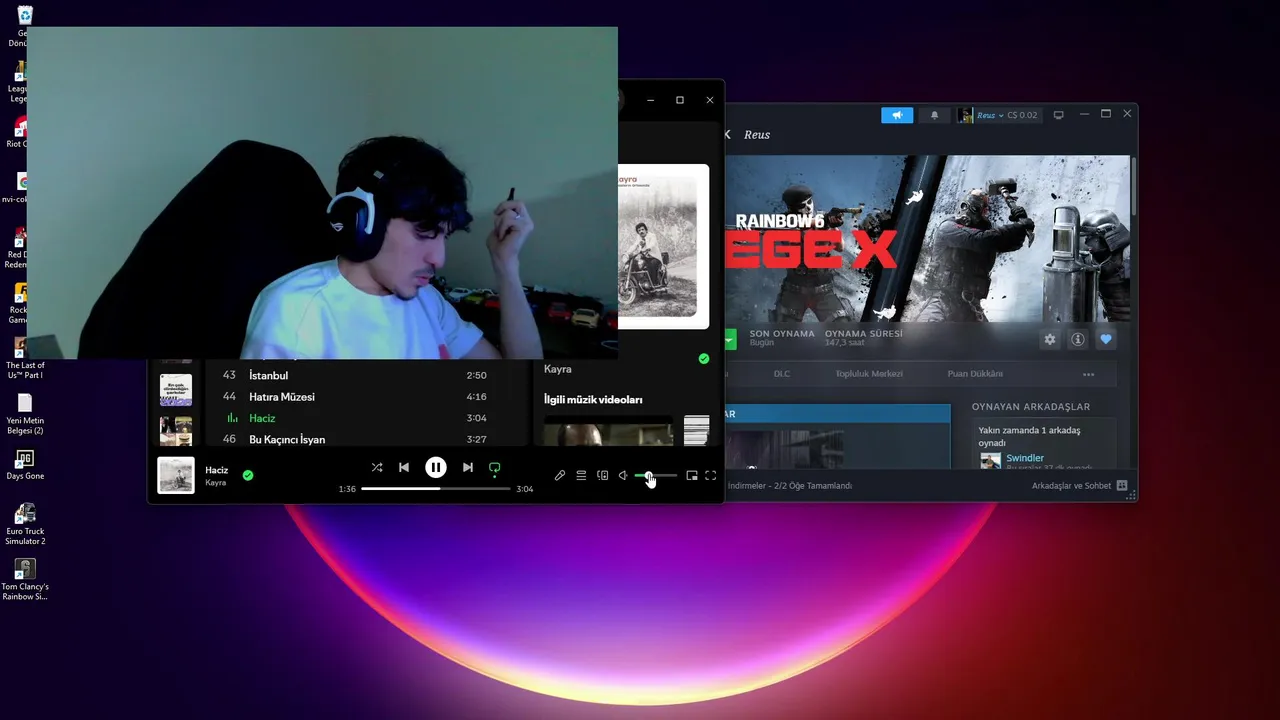Open Kayra artist name in Spotify side panel

coord(558,369)
